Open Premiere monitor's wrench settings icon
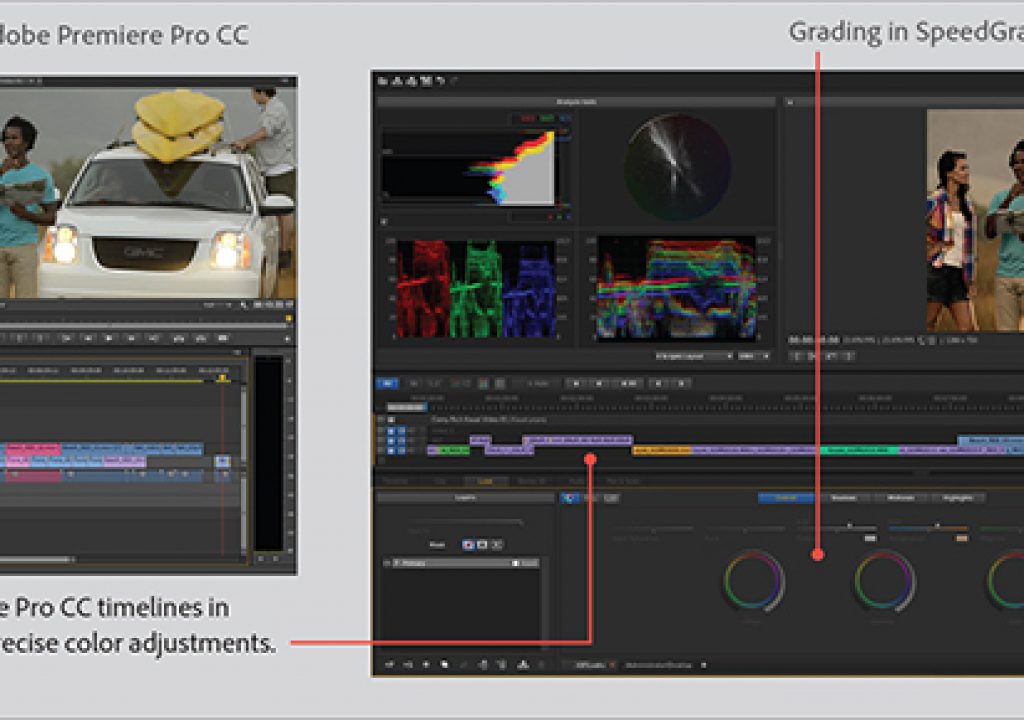The width and height of the screenshot is (1024, 720). (x=243, y=306)
